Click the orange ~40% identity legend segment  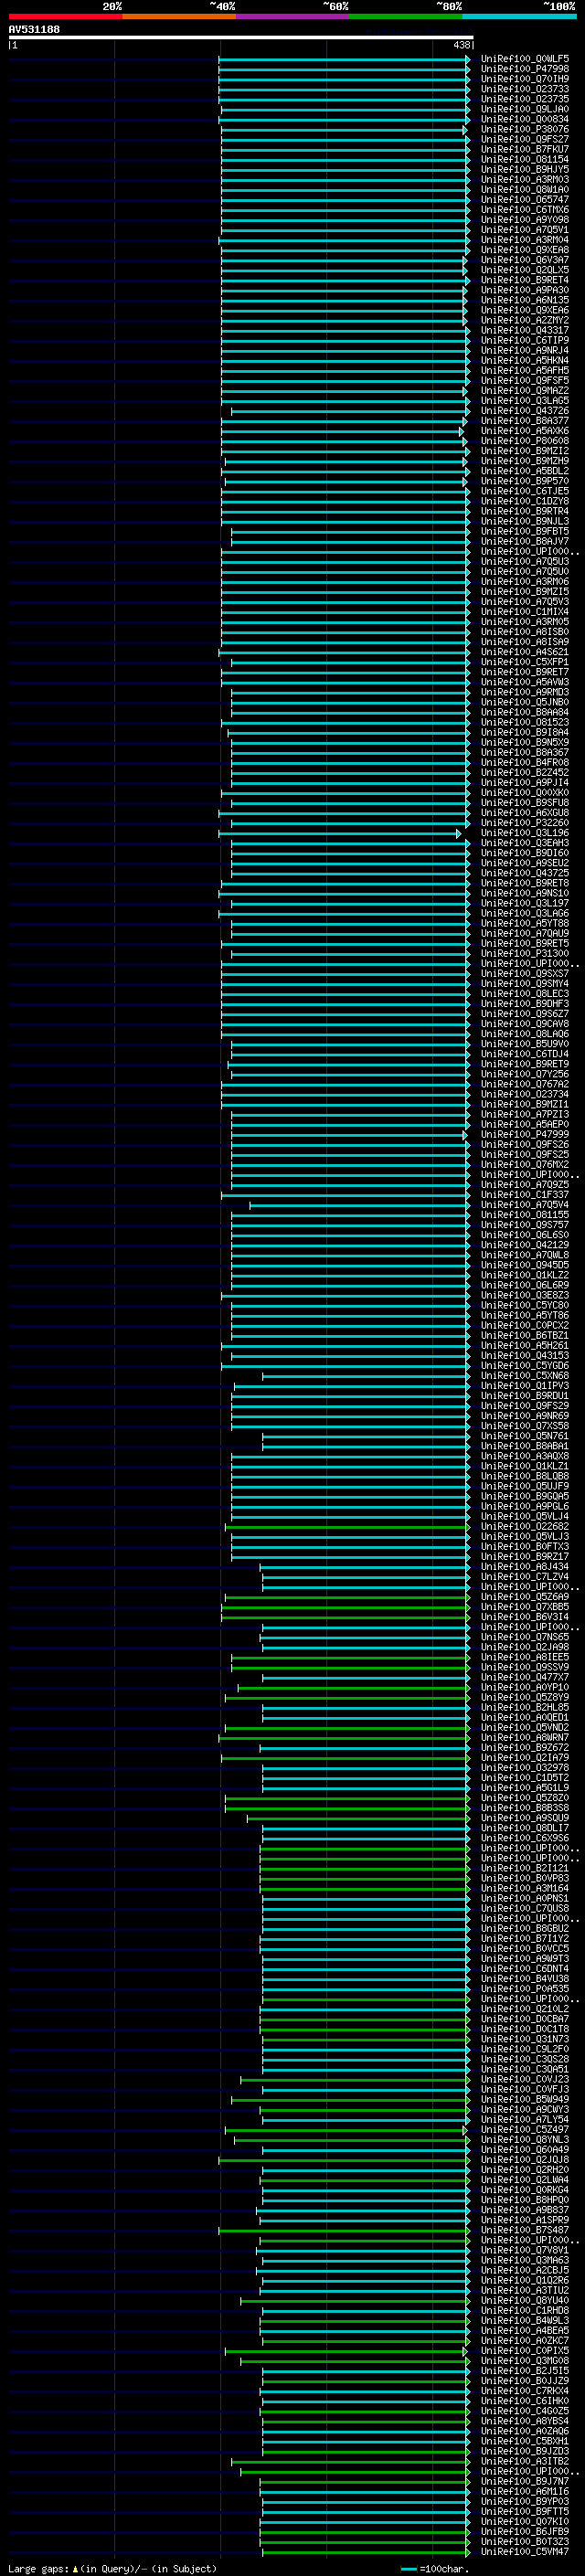179,16
